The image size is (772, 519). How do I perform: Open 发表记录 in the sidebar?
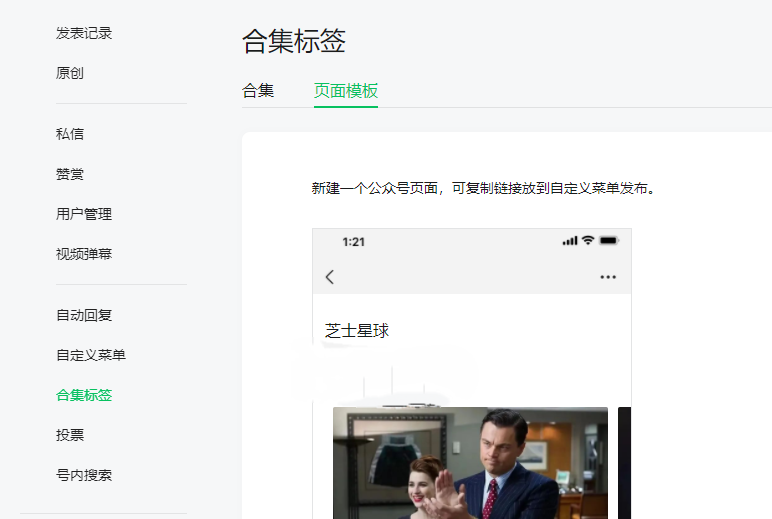click(84, 33)
